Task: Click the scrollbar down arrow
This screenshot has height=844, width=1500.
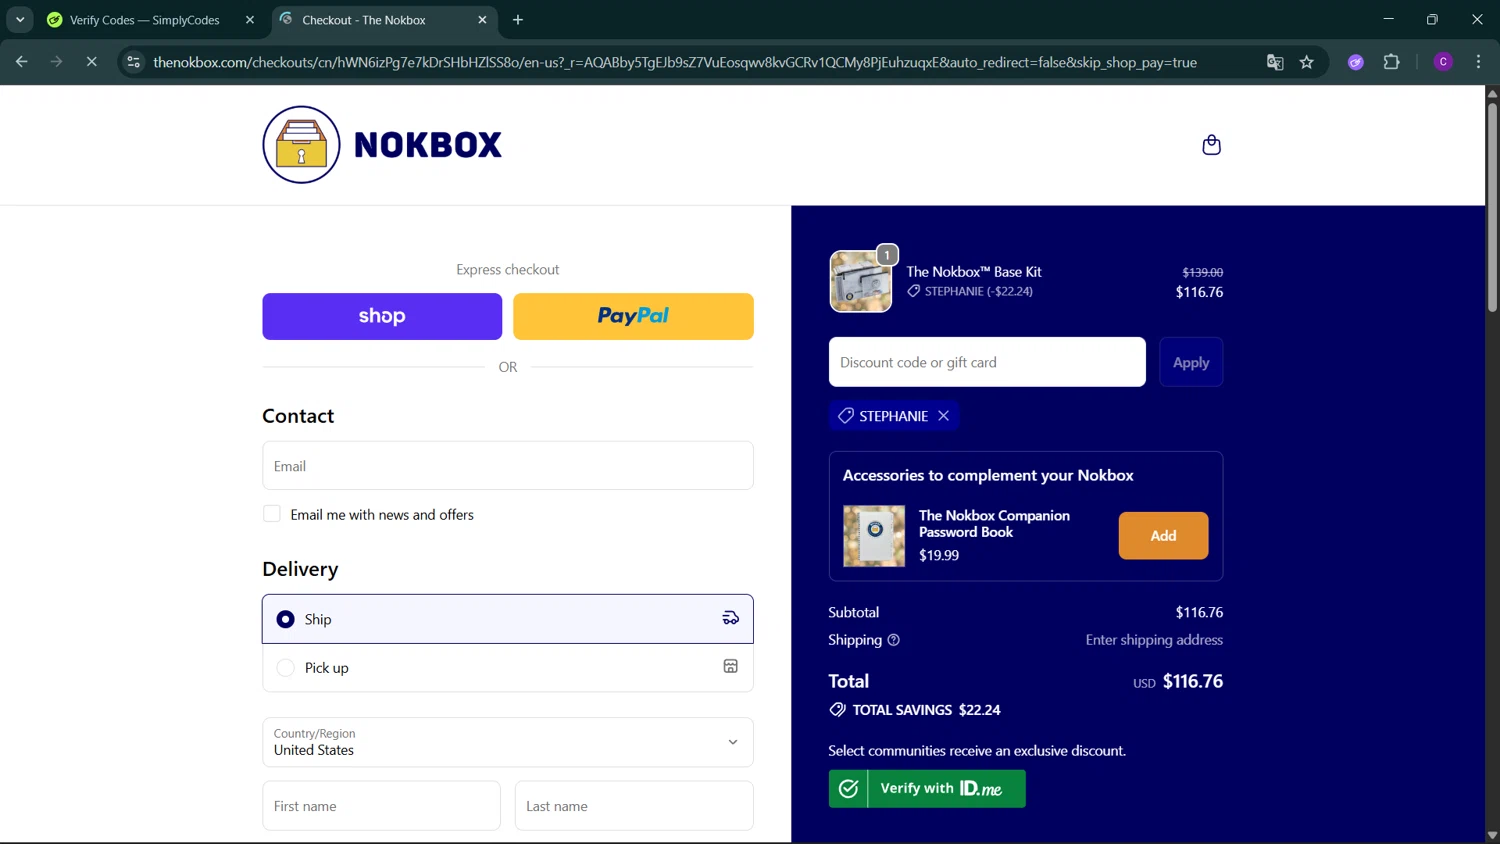Action: [1492, 835]
